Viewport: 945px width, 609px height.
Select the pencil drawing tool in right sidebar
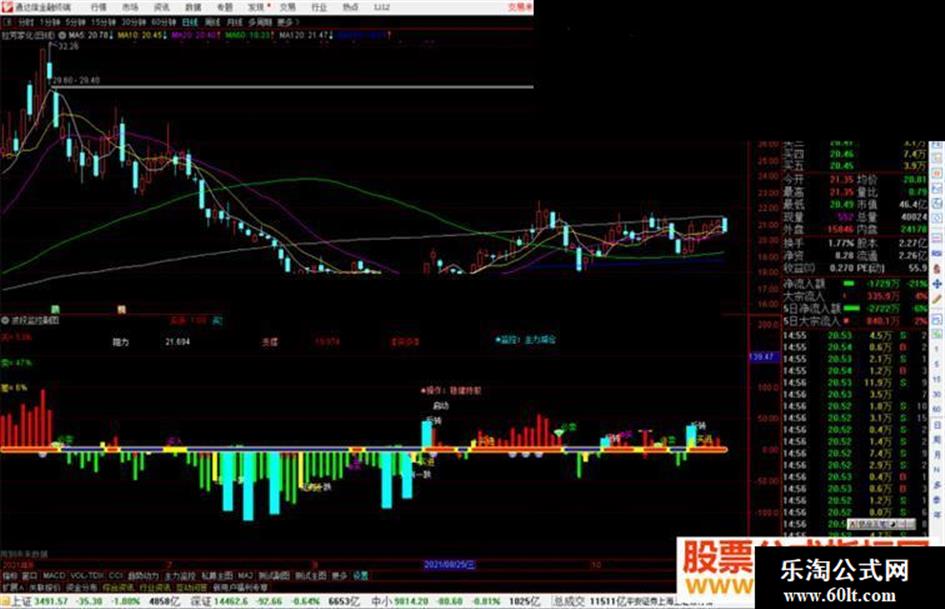(x=937, y=298)
